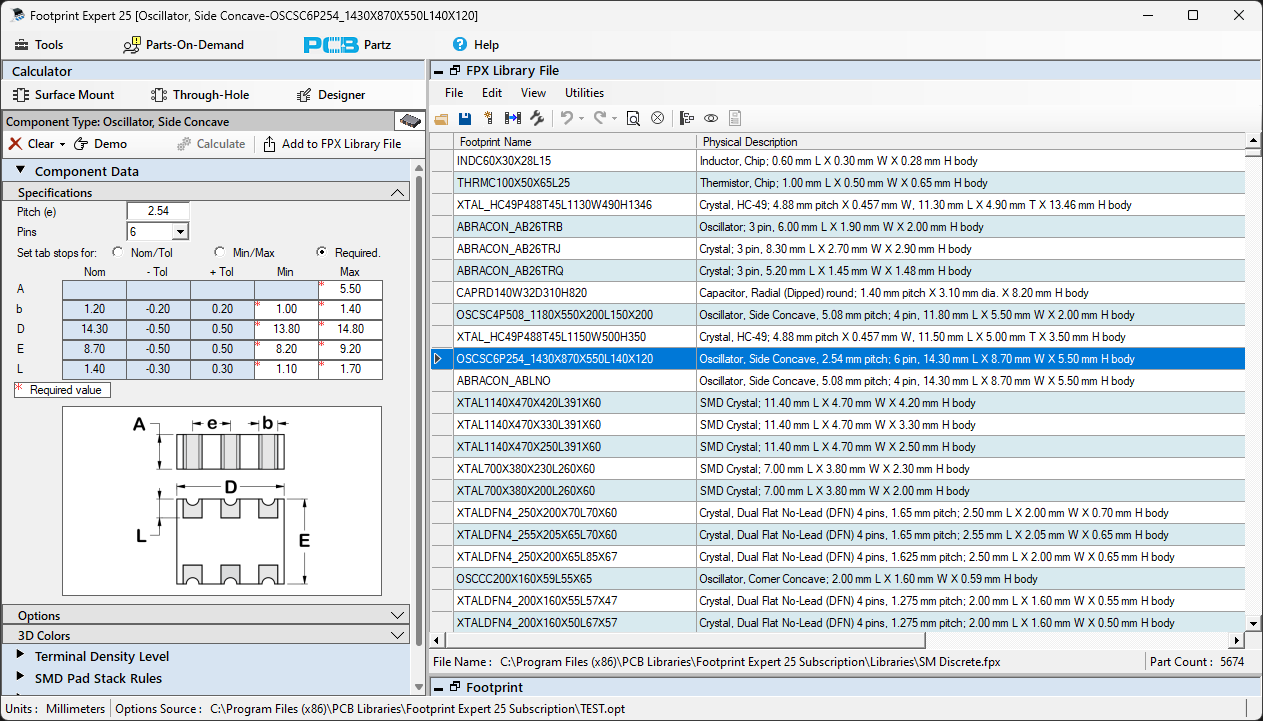The width and height of the screenshot is (1263, 721).
Task: Click the row arrow indicator beside OSCSC6P254
Action: 438,358
